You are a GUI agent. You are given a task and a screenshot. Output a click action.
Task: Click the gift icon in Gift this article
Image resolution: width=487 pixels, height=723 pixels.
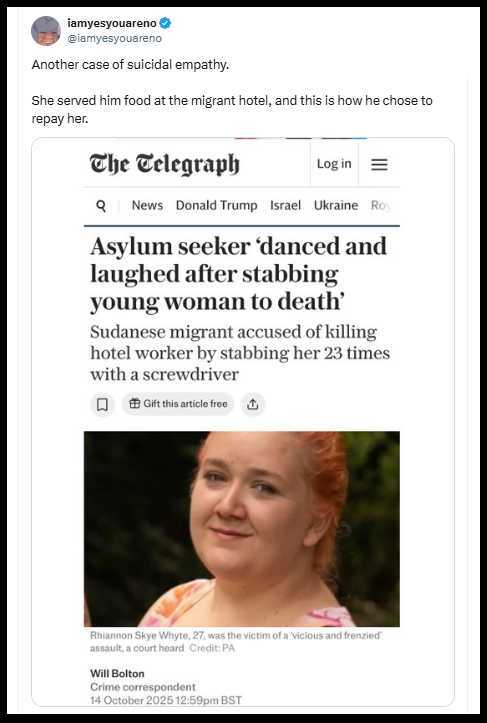pos(135,404)
